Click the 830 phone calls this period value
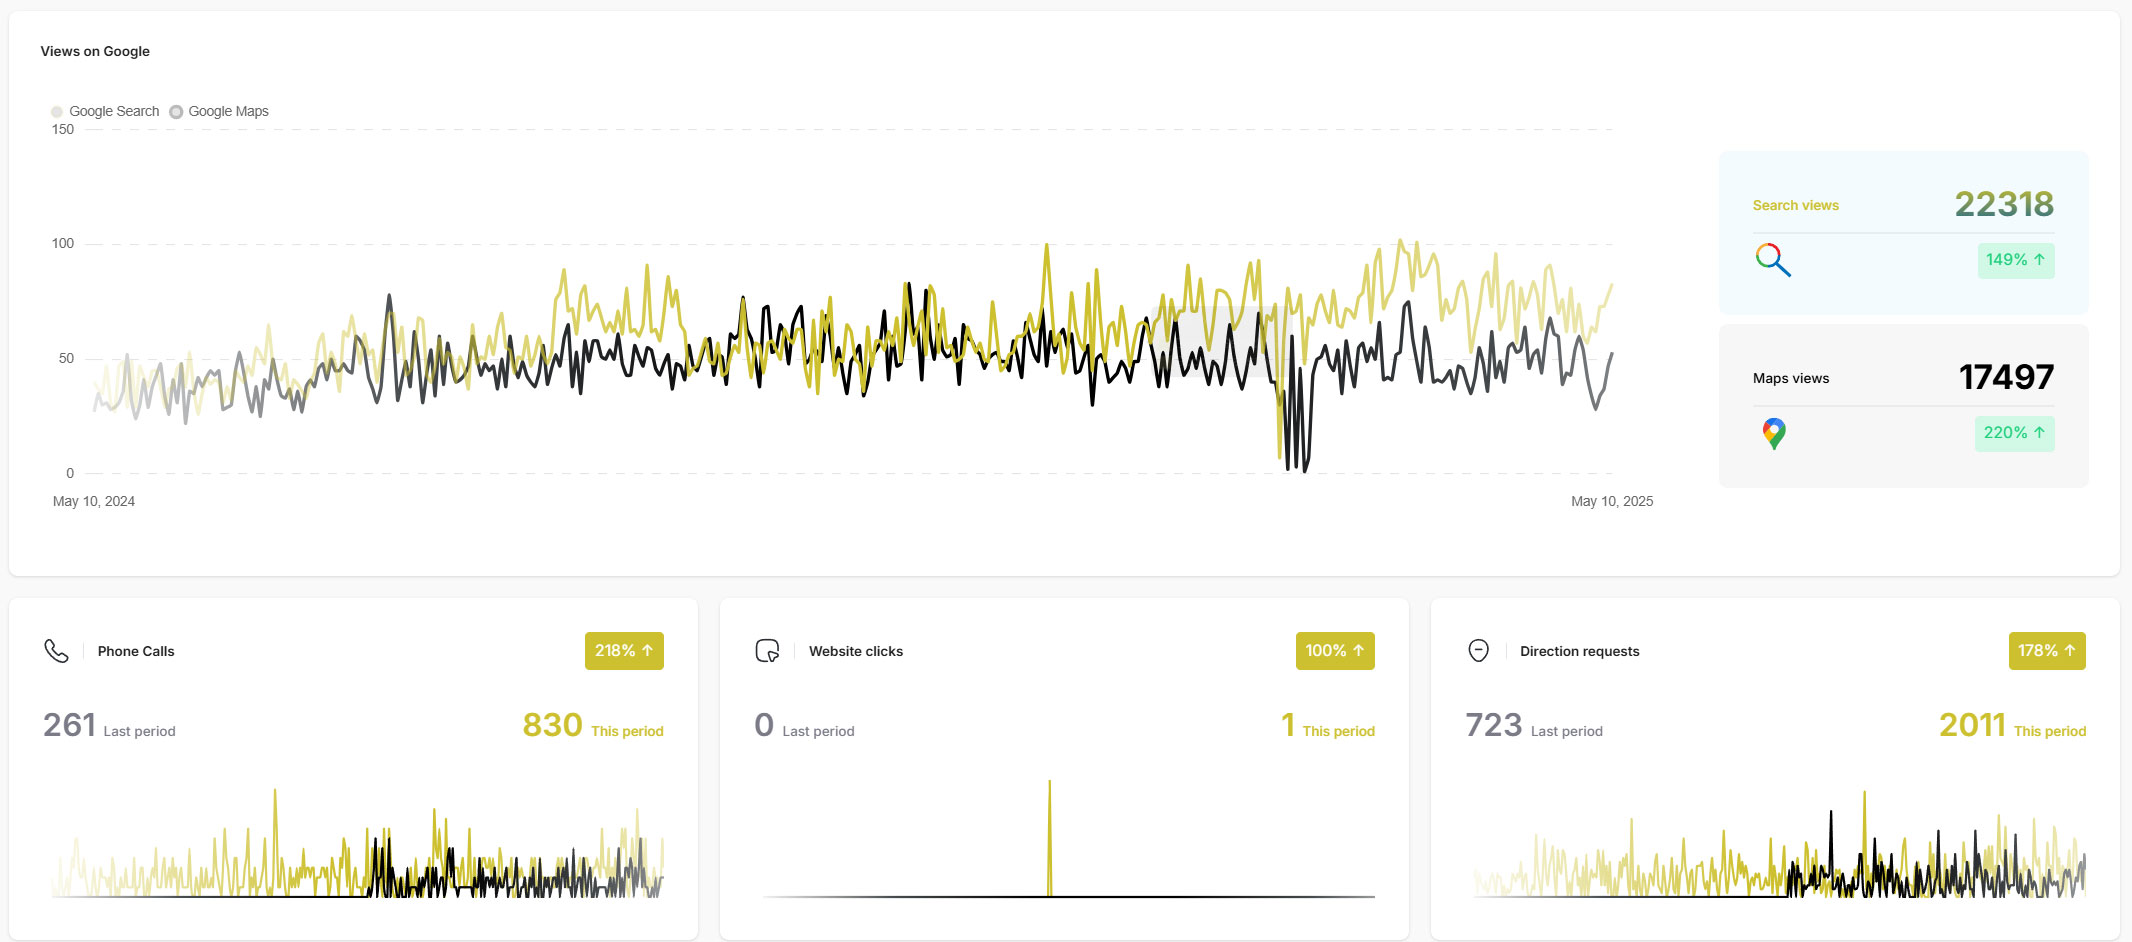 point(552,725)
